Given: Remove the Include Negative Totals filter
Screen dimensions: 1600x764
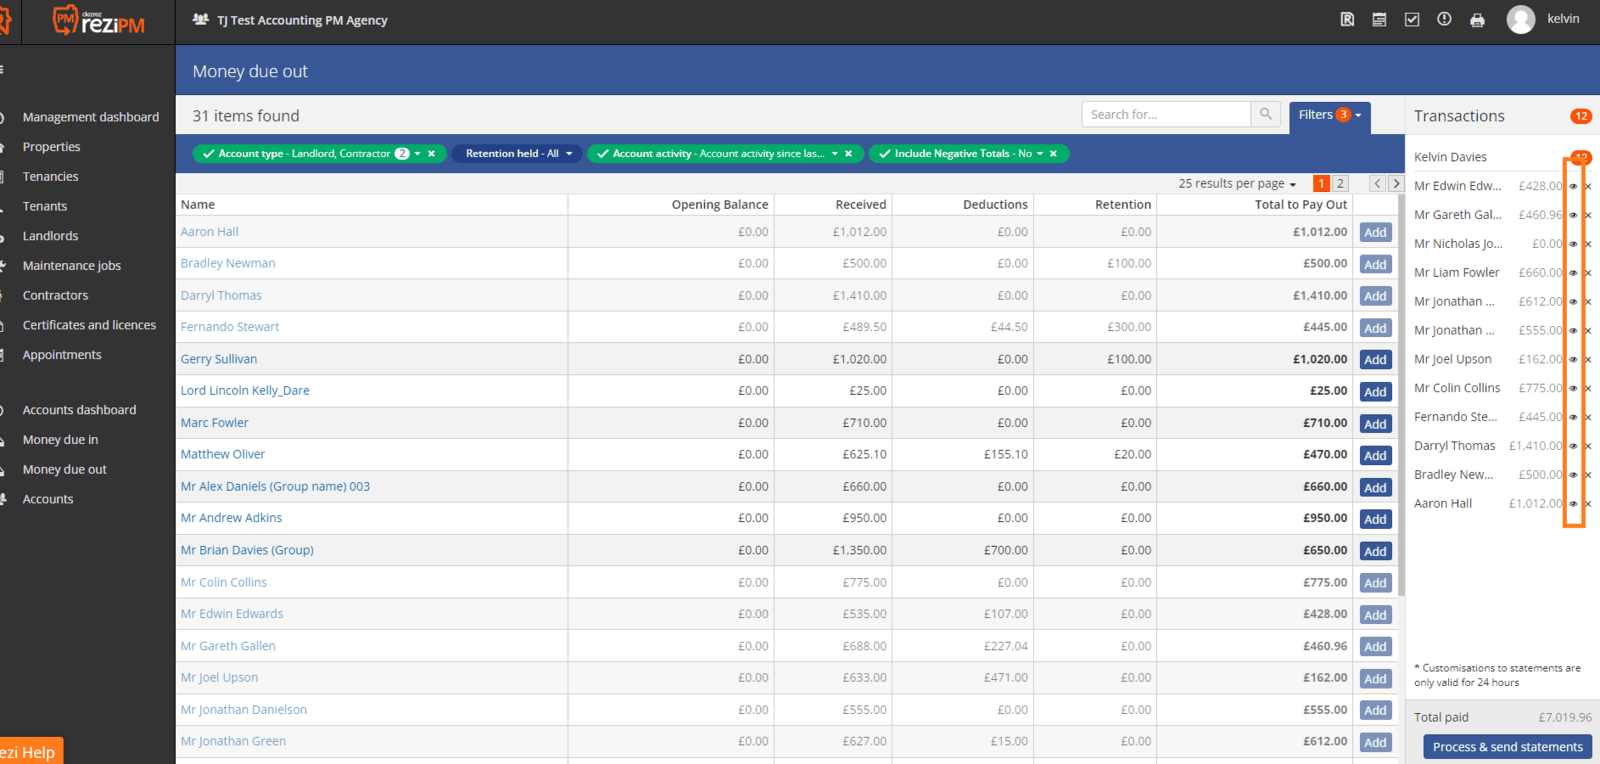Looking at the screenshot, I should click(1053, 154).
